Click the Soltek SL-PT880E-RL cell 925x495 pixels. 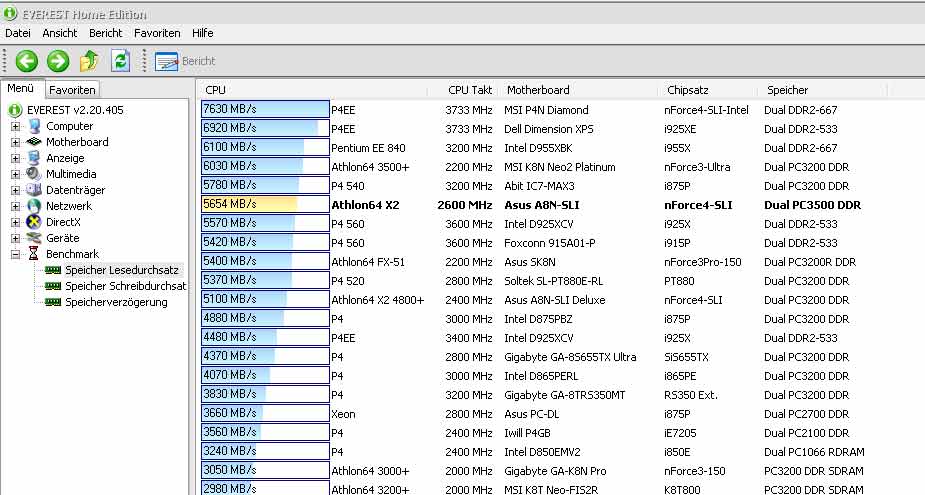click(553, 281)
